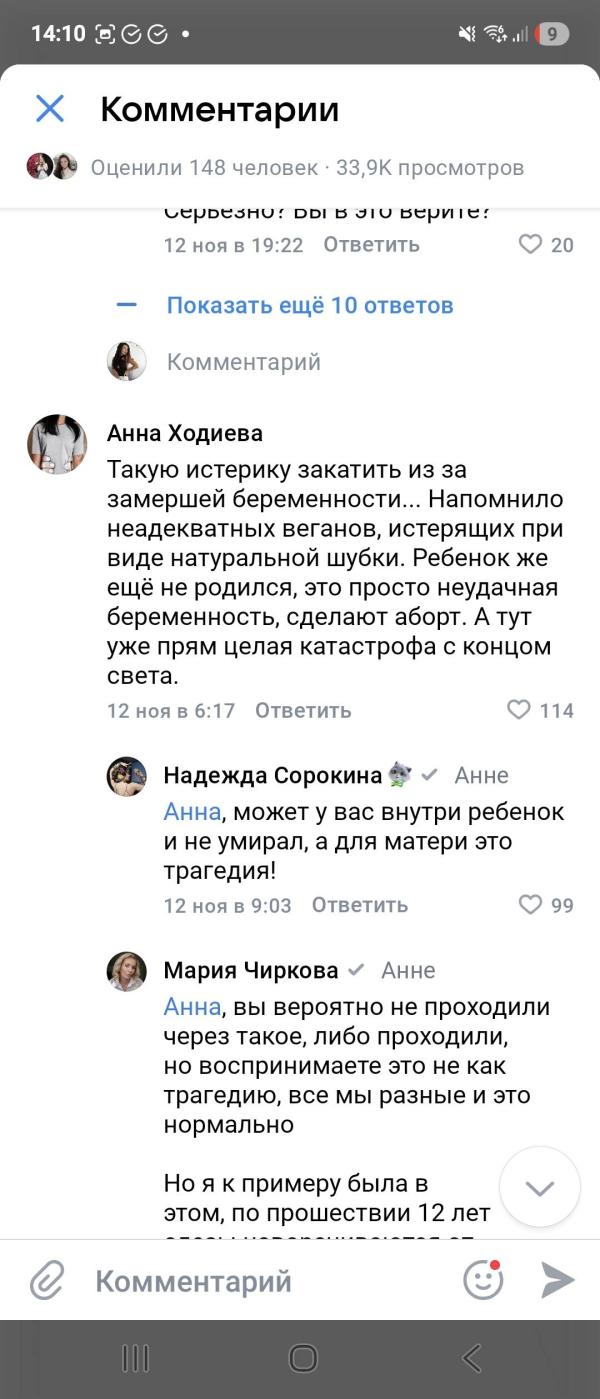Open the emoji smiley picker
The height and width of the screenshot is (1399, 600).
(483, 1280)
